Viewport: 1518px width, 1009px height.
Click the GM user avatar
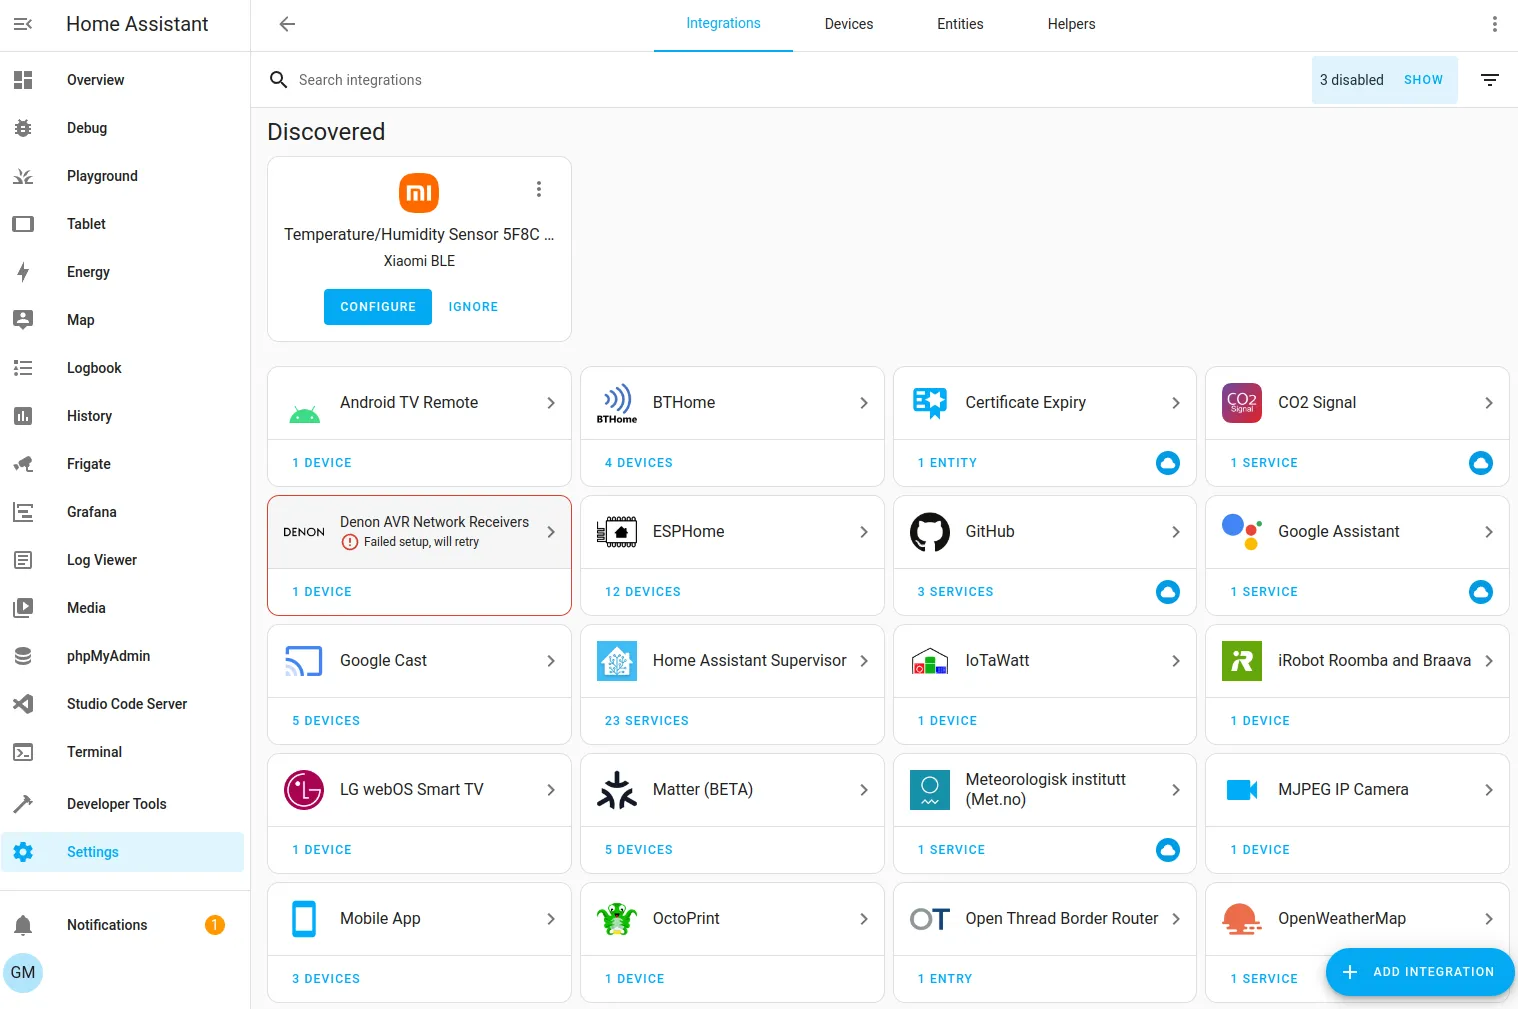click(23, 972)
